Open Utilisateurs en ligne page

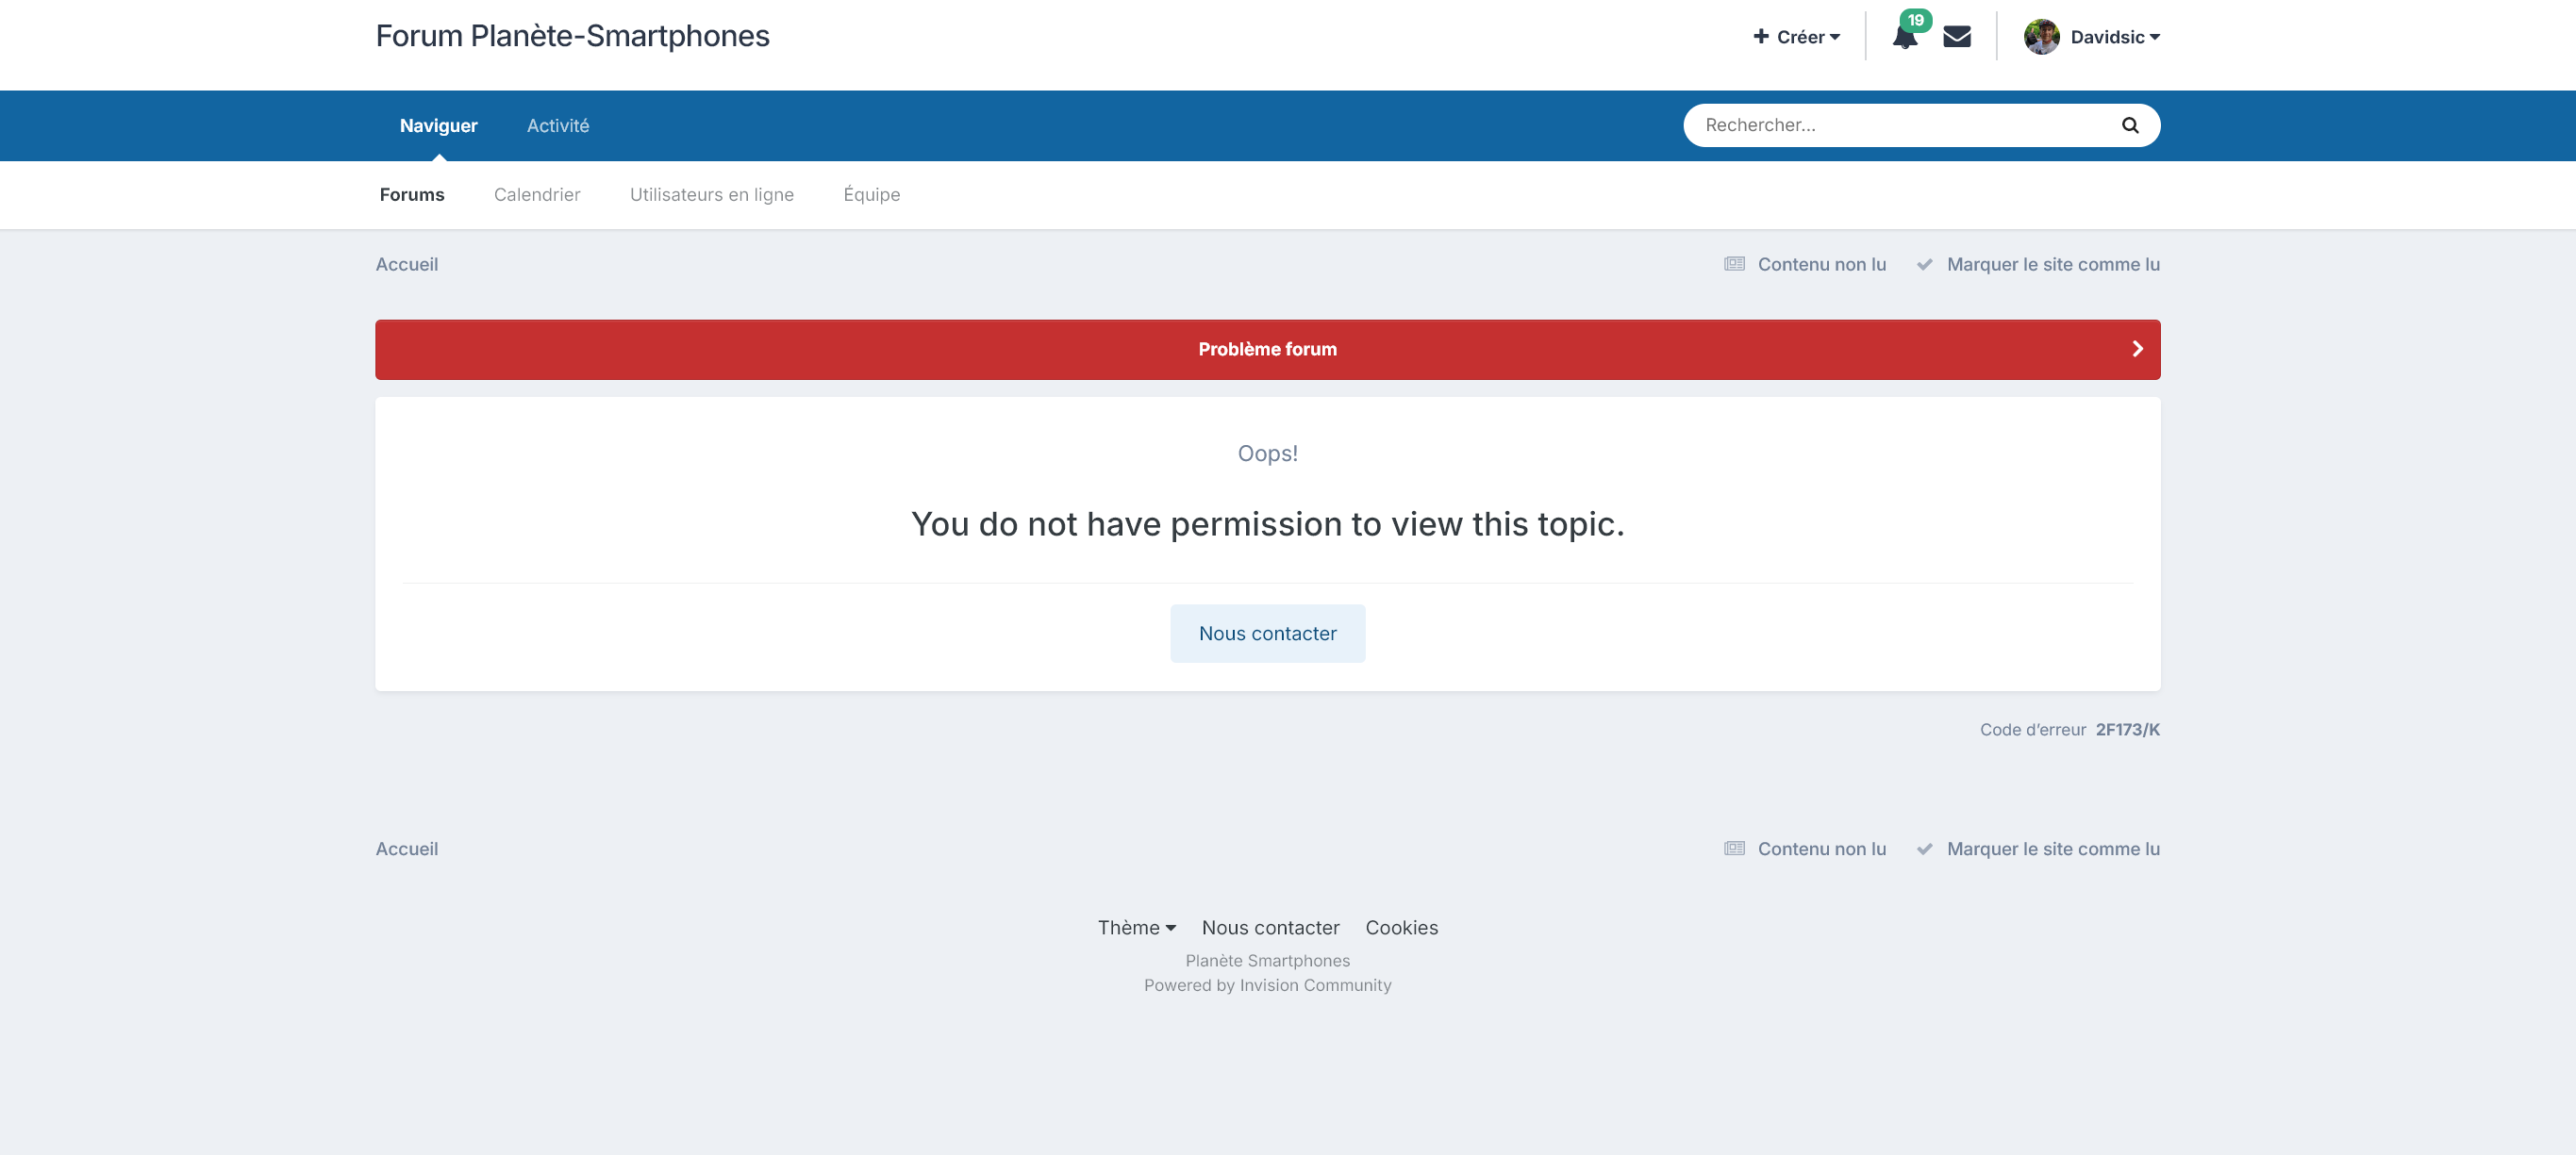[x=711, y=194]
